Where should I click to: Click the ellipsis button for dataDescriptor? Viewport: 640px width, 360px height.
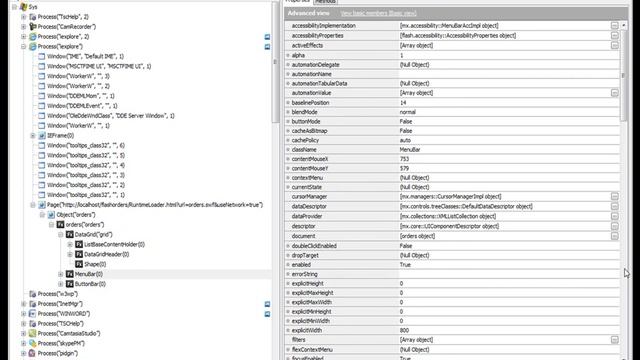click(615, 207)
